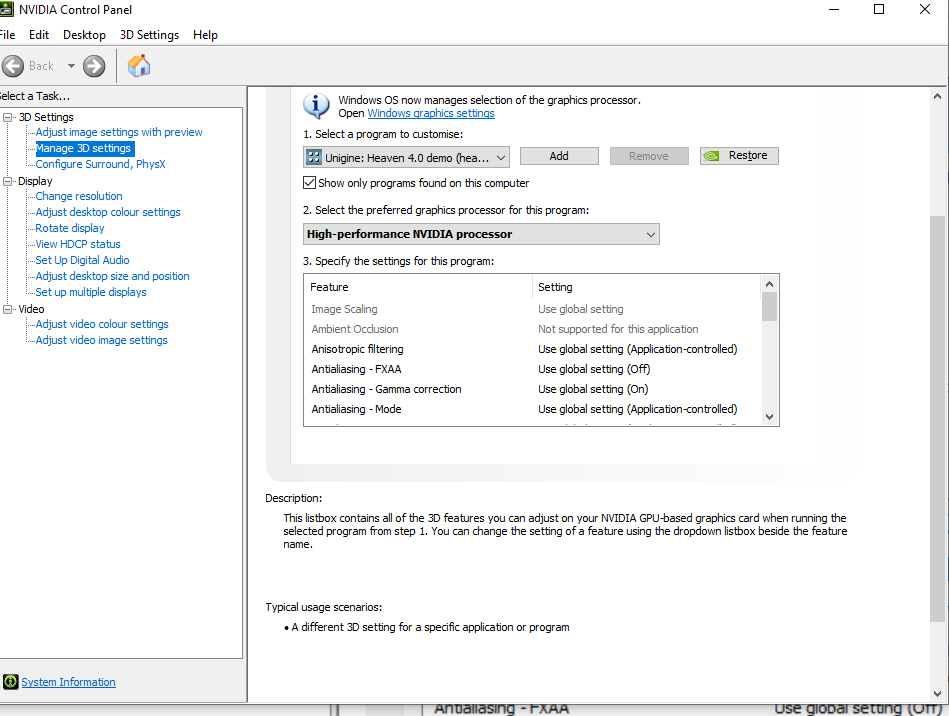The height and width of the screenshot is (716, 949).
Task: Click the Back arrow icon
Action: [x=13, y=66]
